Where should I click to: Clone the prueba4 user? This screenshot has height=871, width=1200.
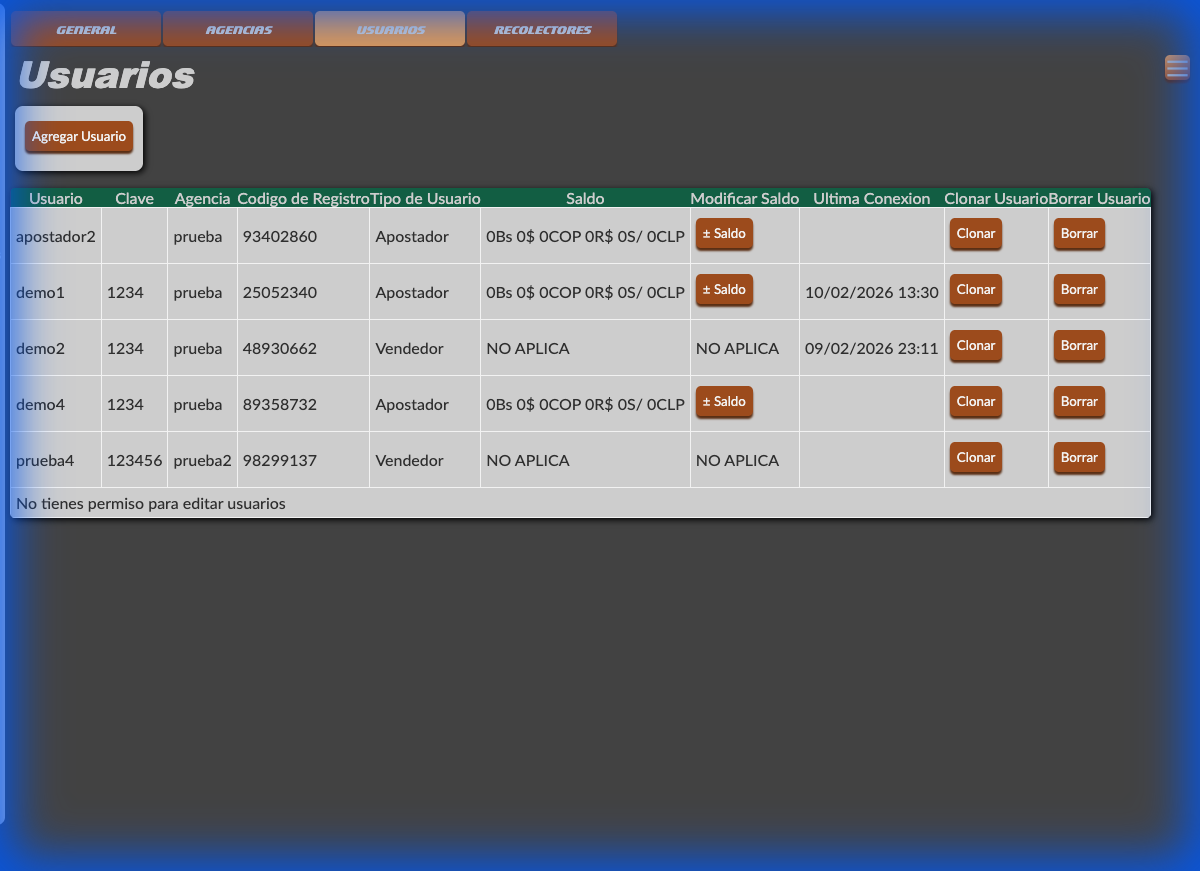tap(975, 458)
